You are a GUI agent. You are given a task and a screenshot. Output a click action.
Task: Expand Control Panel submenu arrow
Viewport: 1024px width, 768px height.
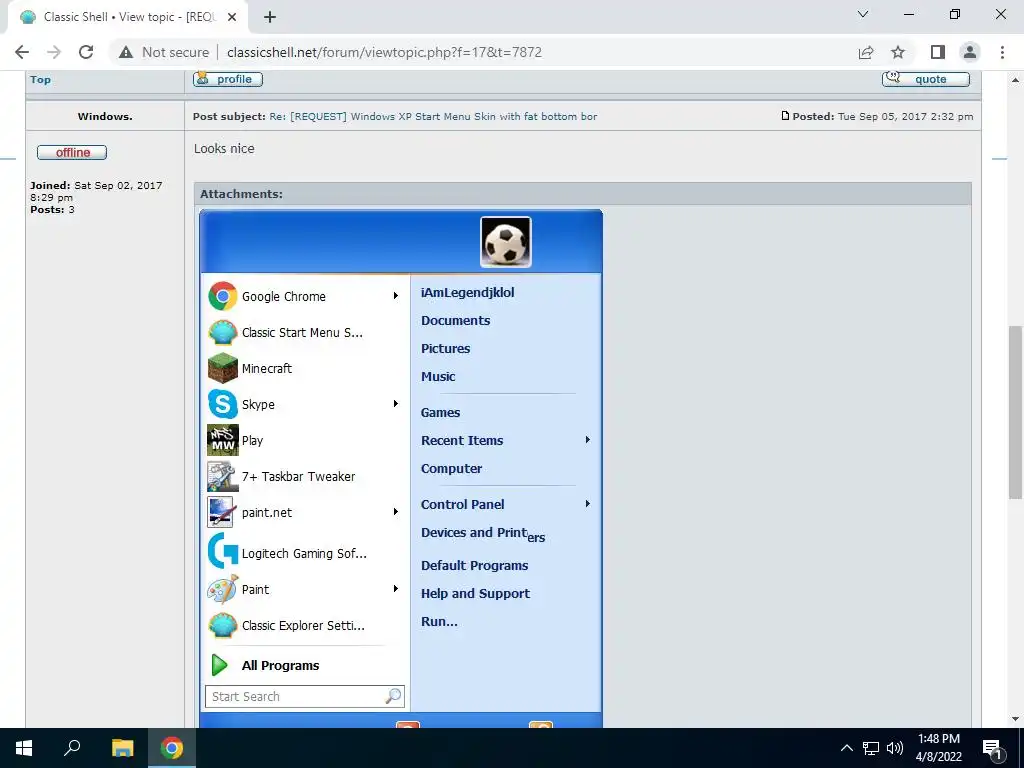point(587,504)
